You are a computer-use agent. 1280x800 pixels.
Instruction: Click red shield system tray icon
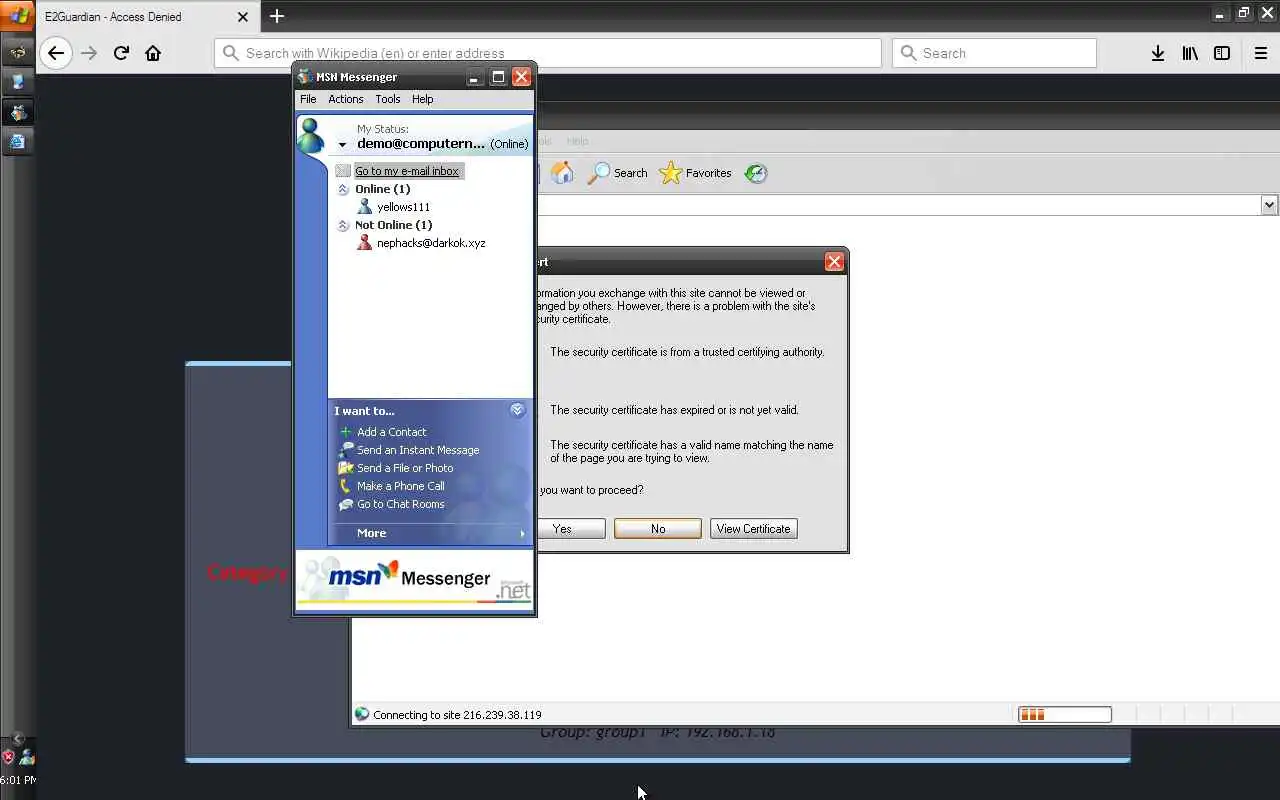(9, 757)
